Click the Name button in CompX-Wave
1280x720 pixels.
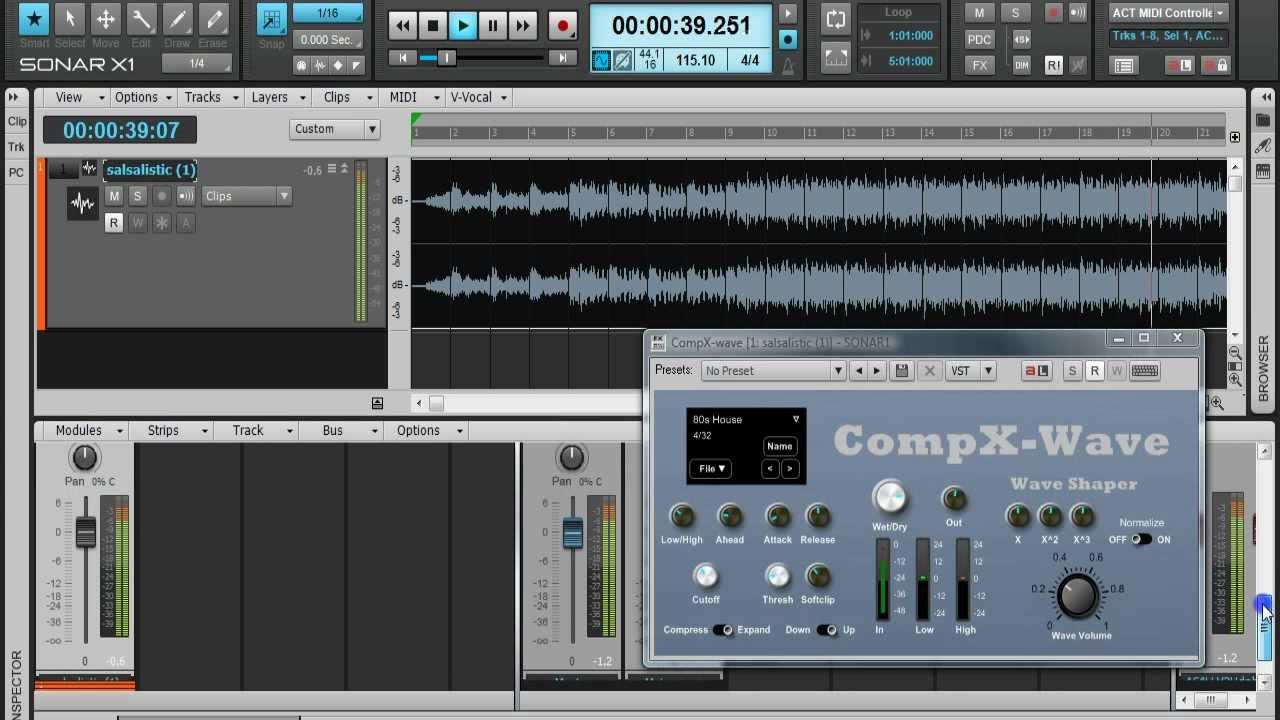tap(780, 446)
